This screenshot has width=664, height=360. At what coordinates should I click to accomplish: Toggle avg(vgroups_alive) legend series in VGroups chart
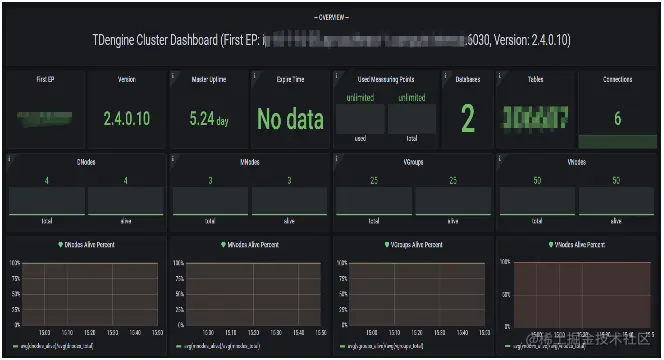[386, 346]
